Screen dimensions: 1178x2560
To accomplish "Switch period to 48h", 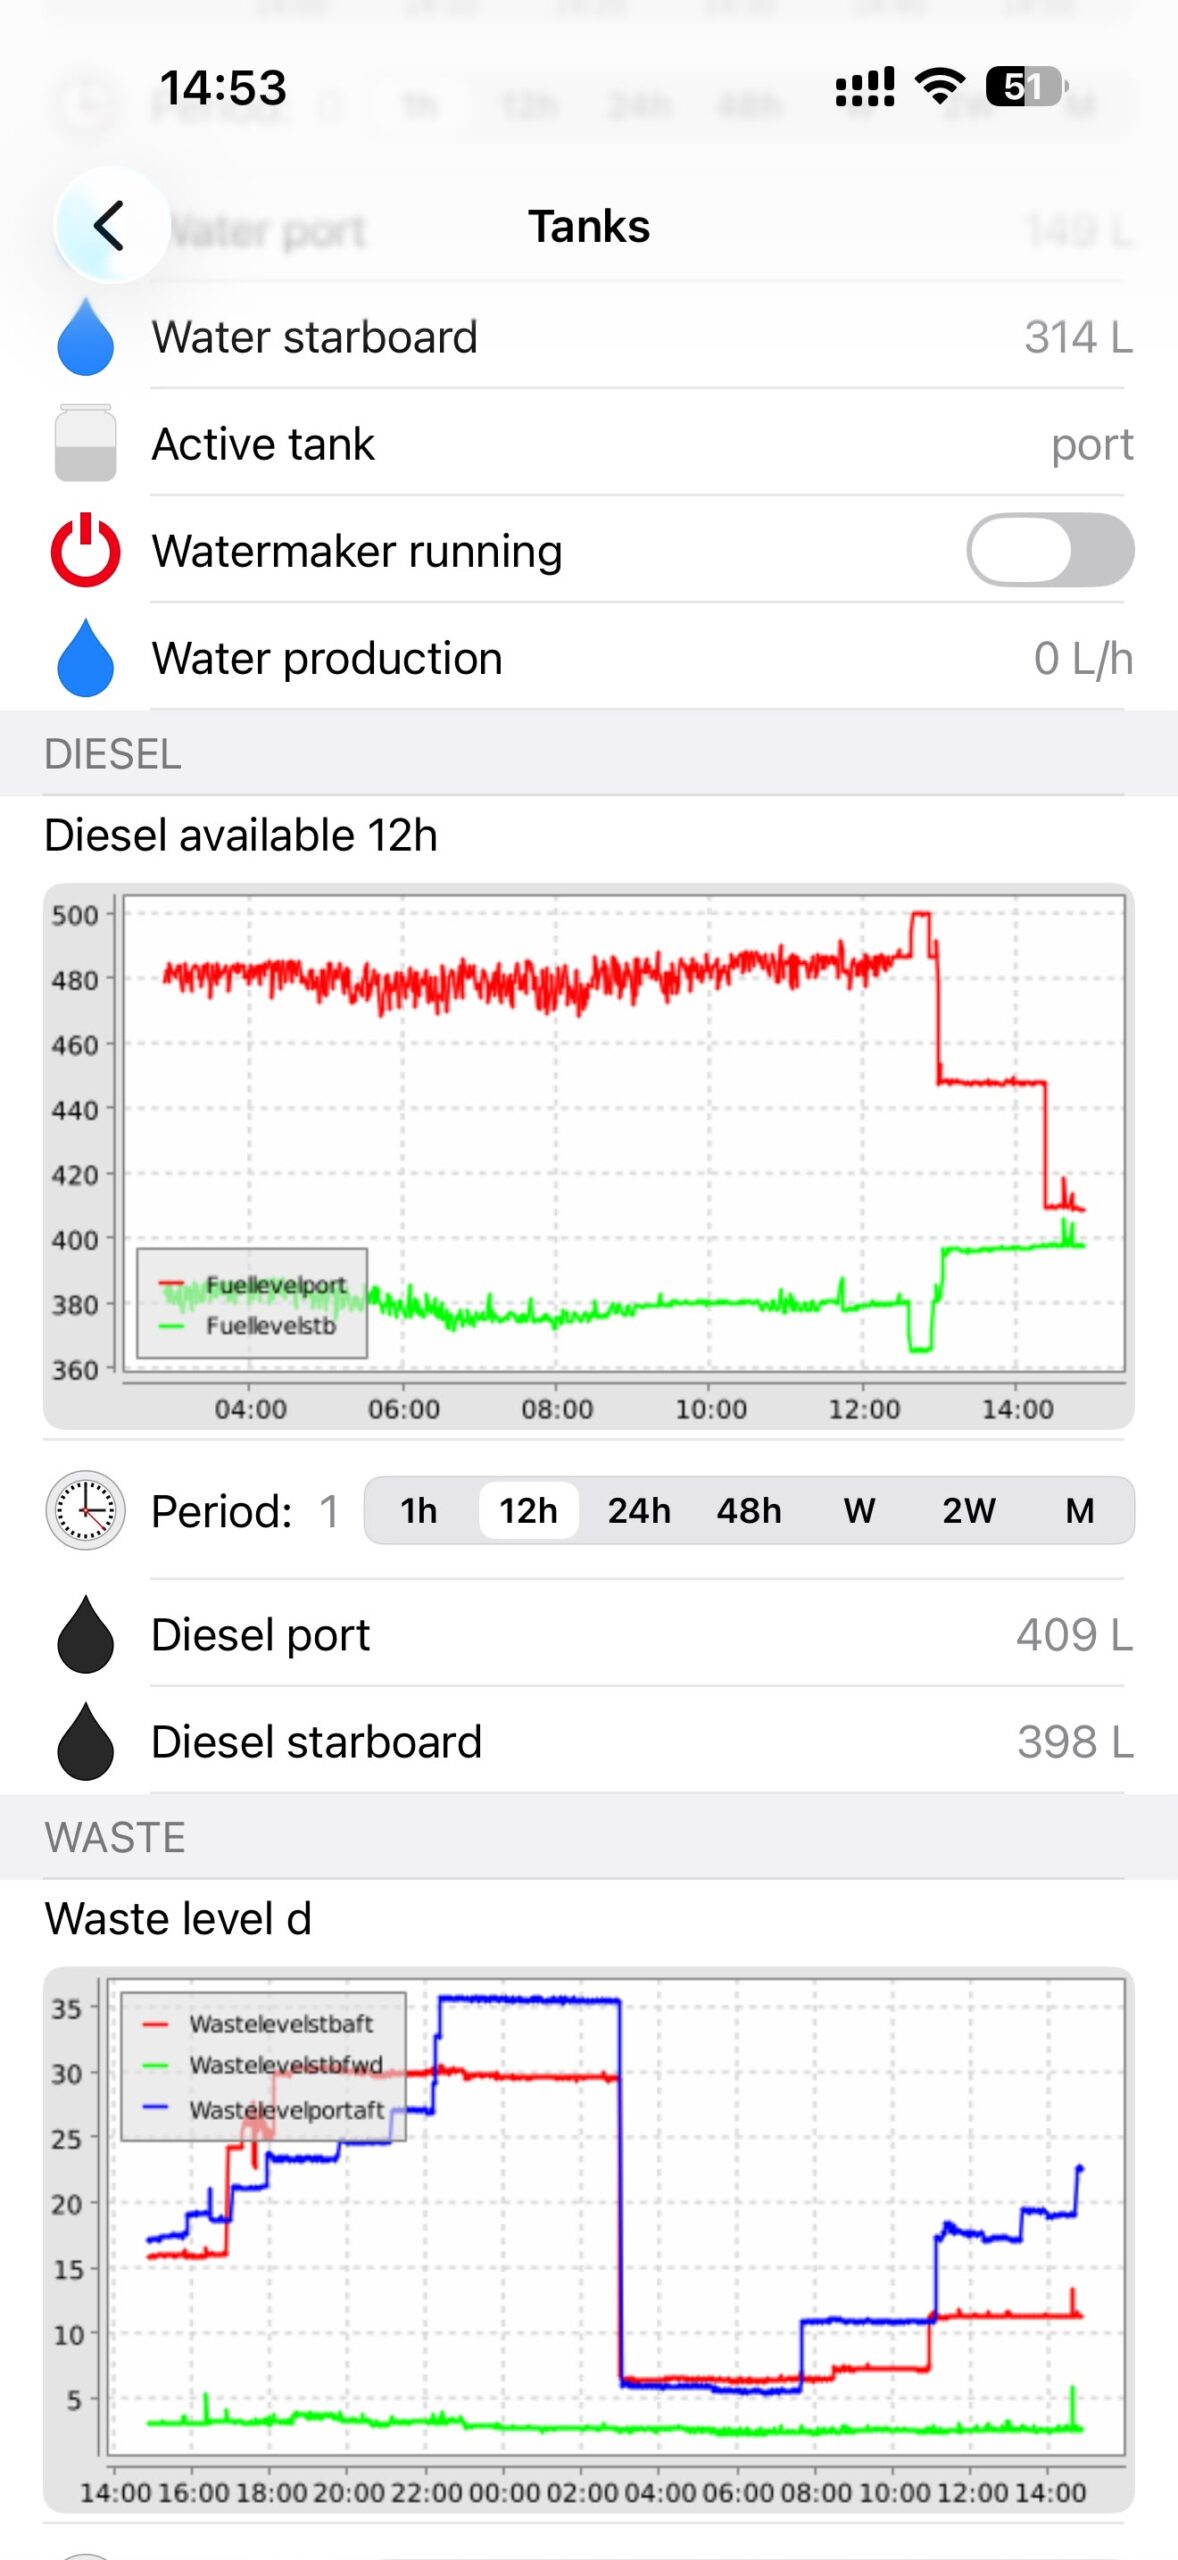I will [749, 1510].
